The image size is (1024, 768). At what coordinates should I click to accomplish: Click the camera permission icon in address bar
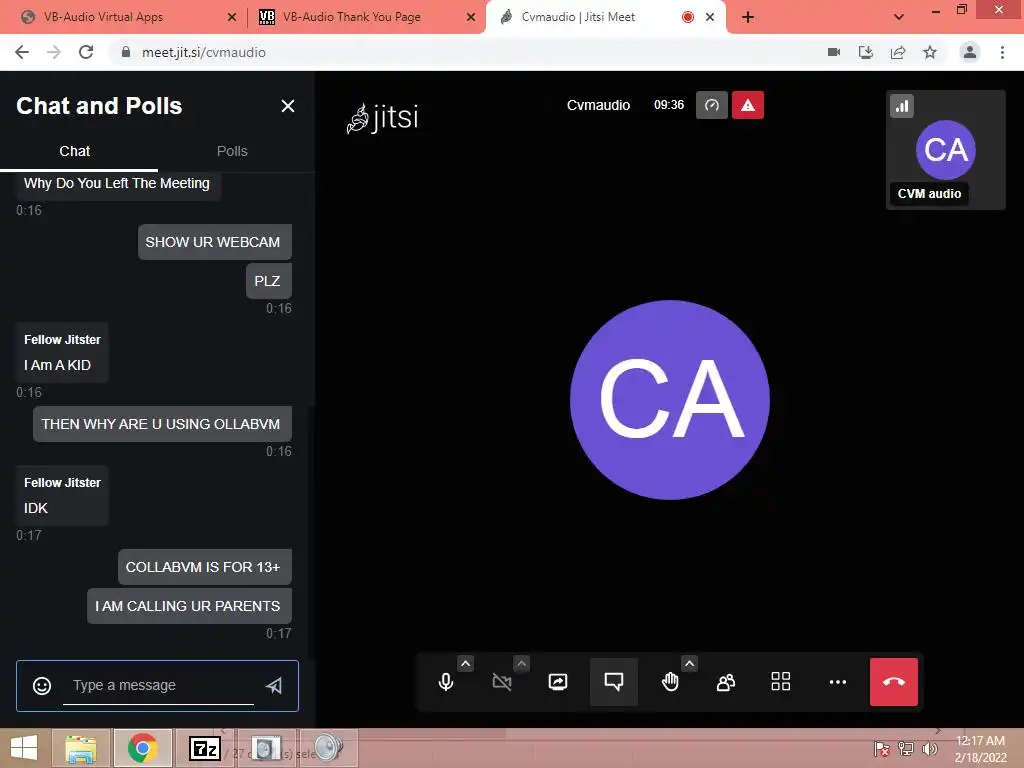834,52
